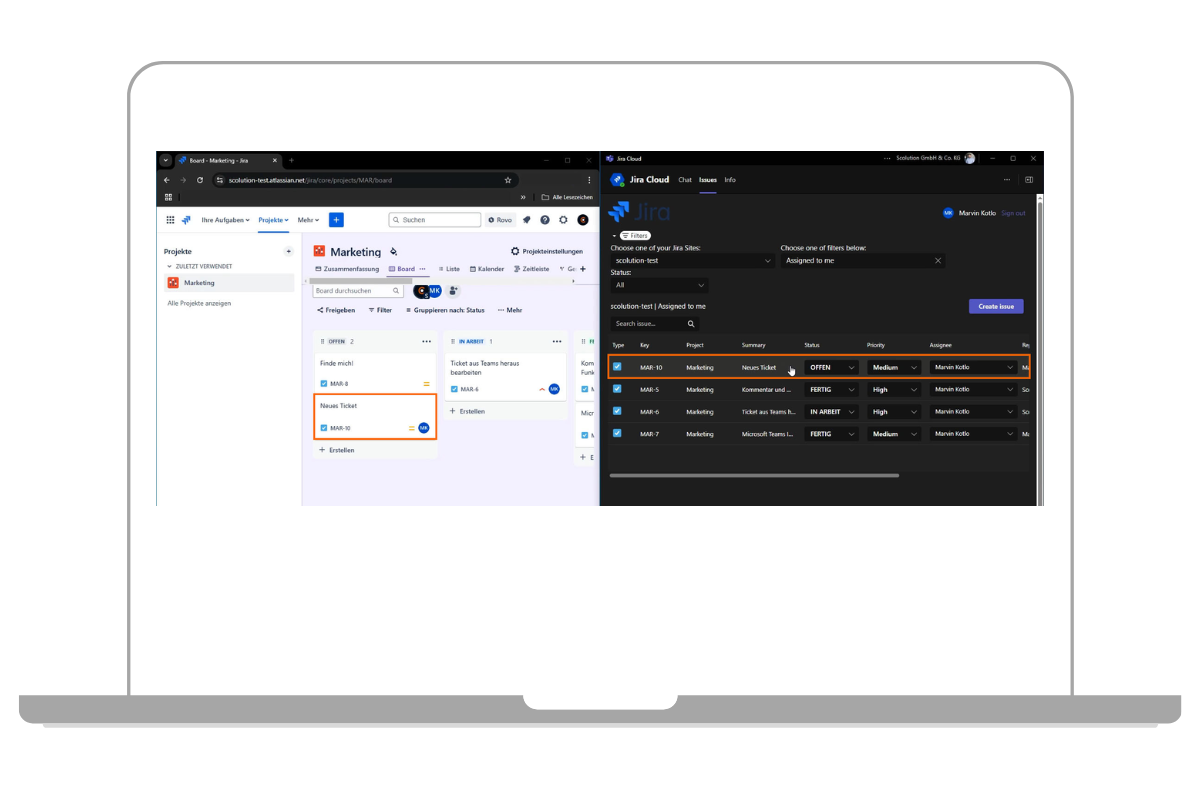Image resolution: width=1200 pixels, height=790 pixels.
Task: Click the type checkbox for MAR-5 row
Action: pos(617,389)
